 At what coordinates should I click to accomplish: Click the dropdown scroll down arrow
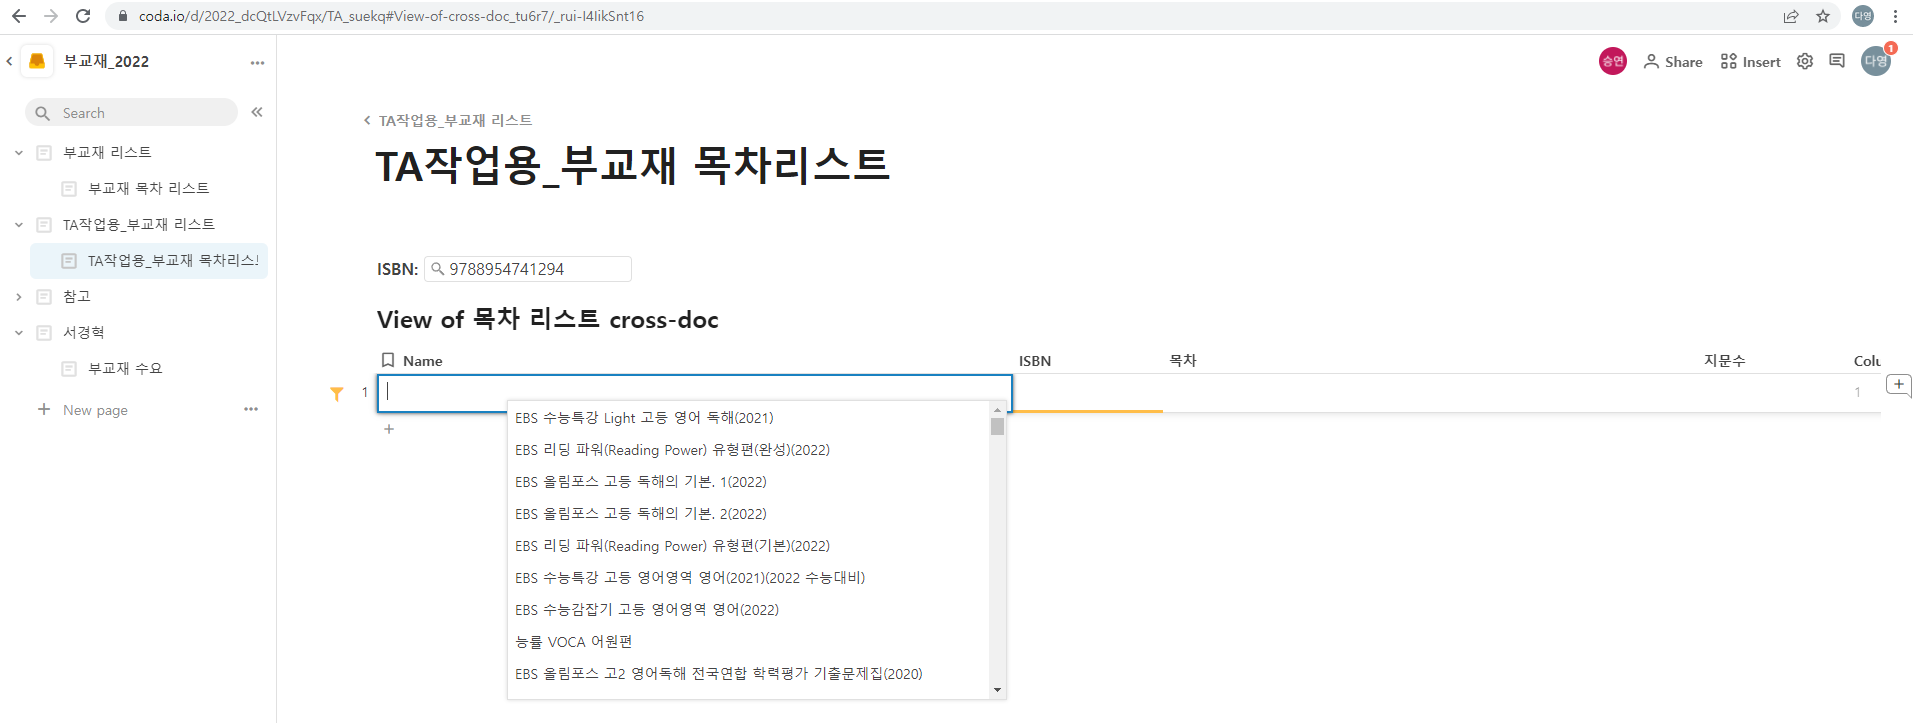(x=997, y=690)
